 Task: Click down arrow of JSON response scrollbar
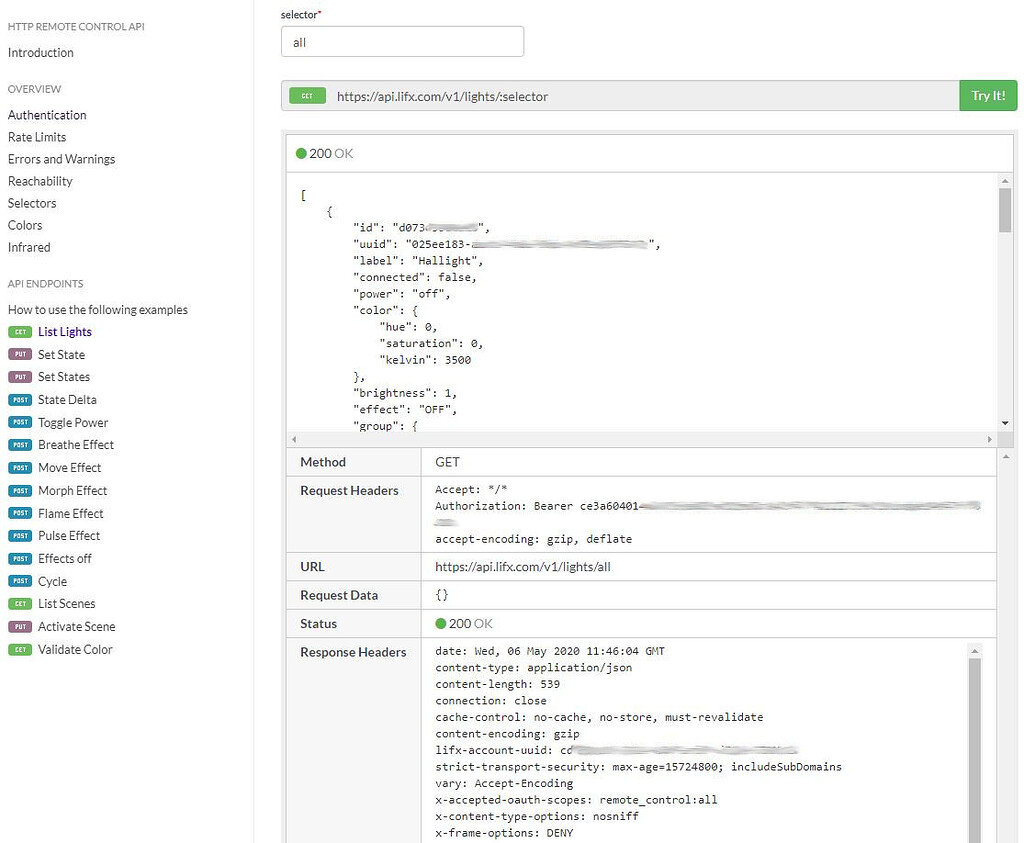point(1004,423)
